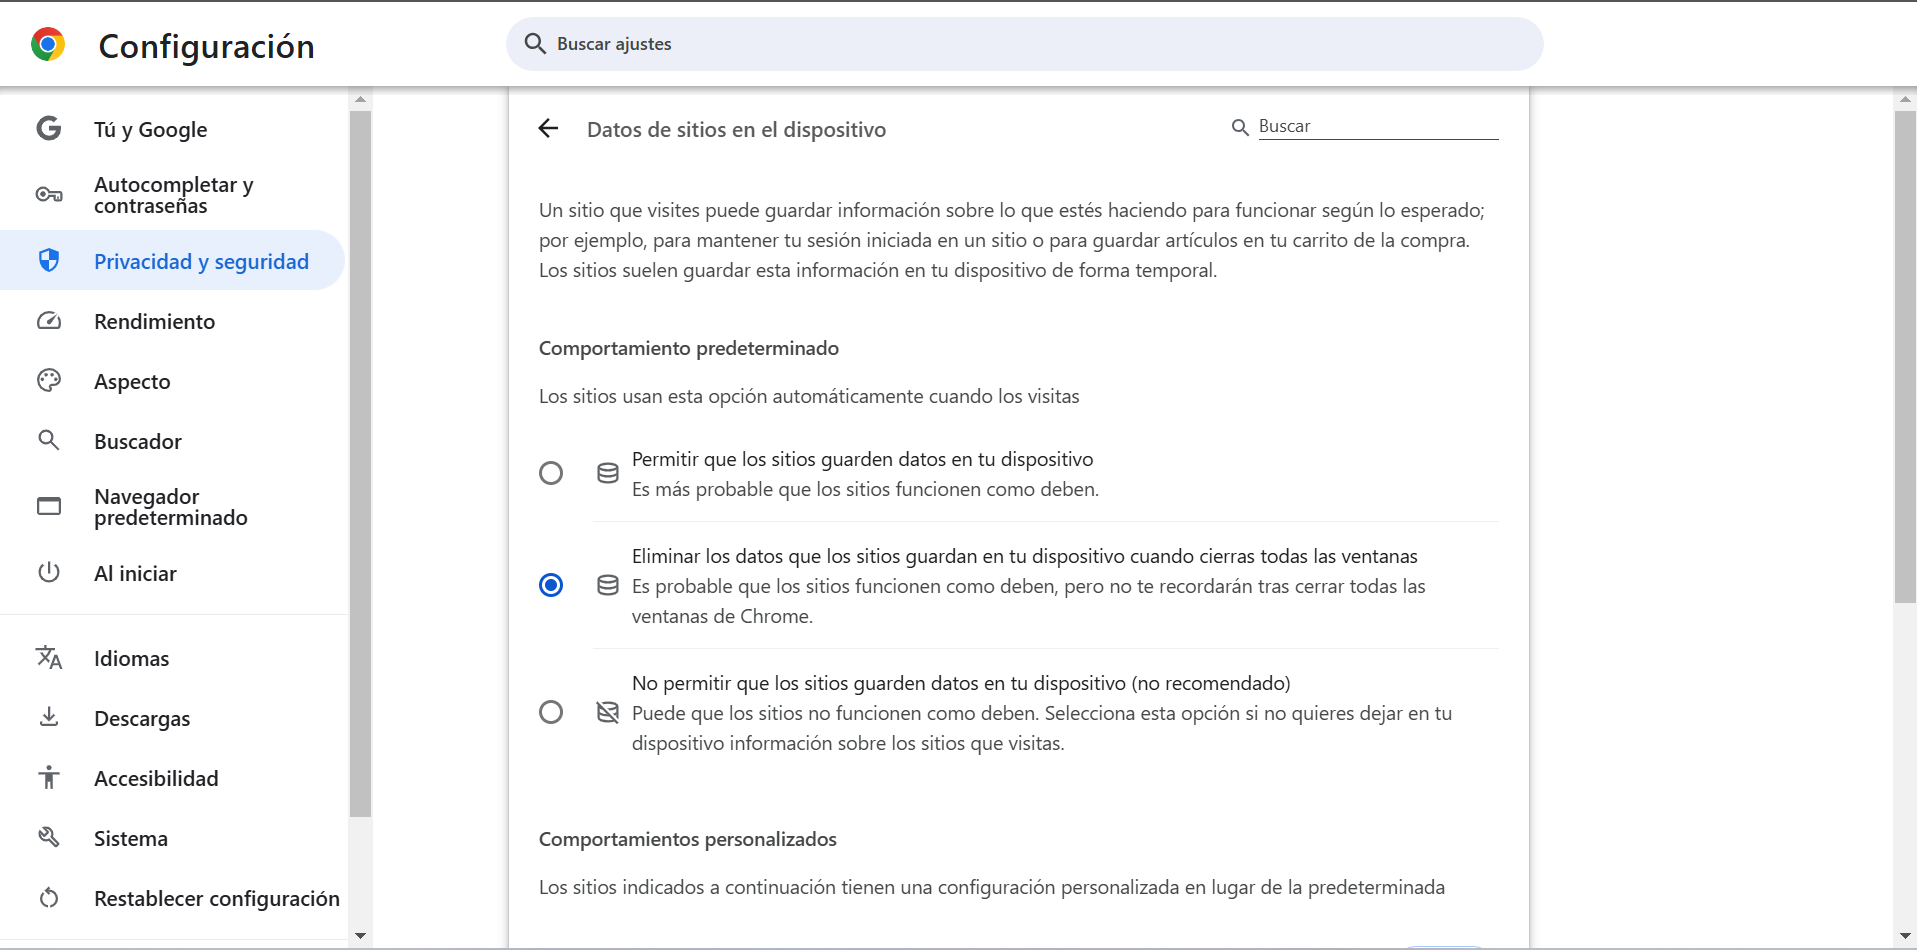
Task: Click the sidebar scrollbar's down arrow
Action: point(361,936)
